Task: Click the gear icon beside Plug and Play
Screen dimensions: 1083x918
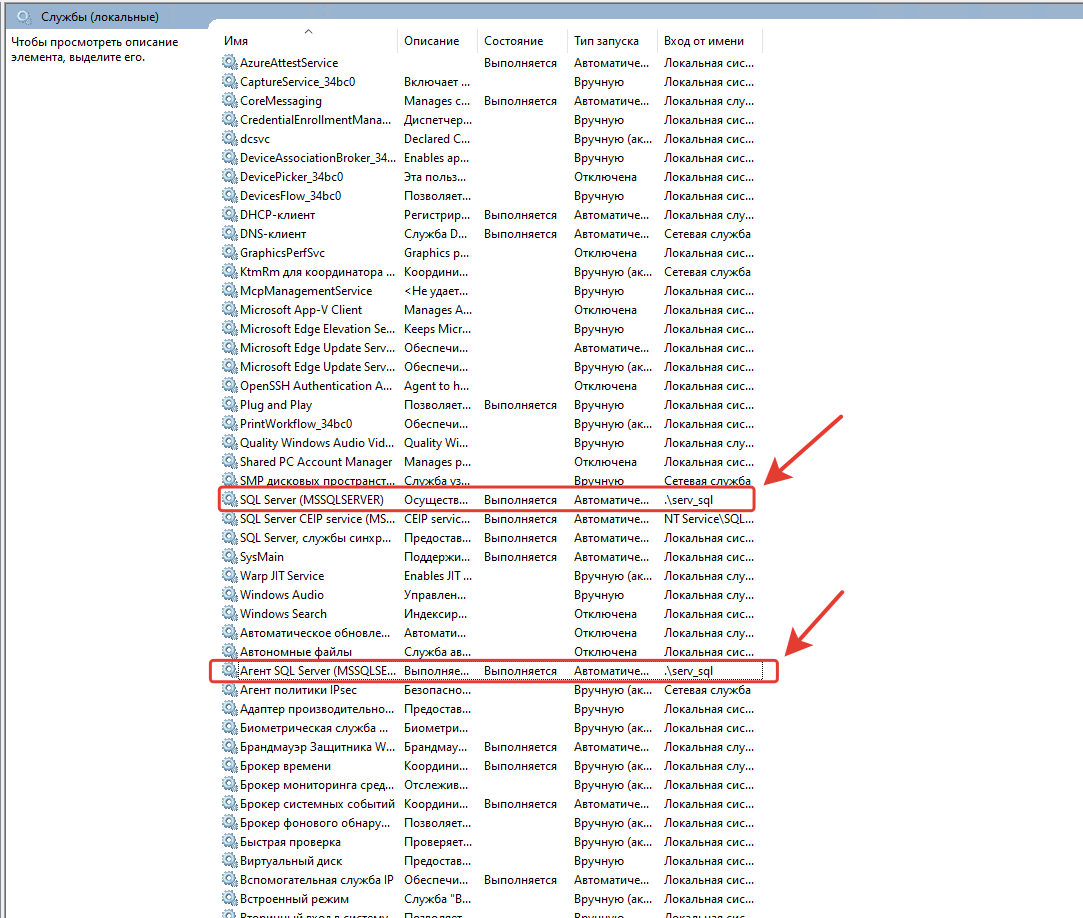Action: (229, 405)
